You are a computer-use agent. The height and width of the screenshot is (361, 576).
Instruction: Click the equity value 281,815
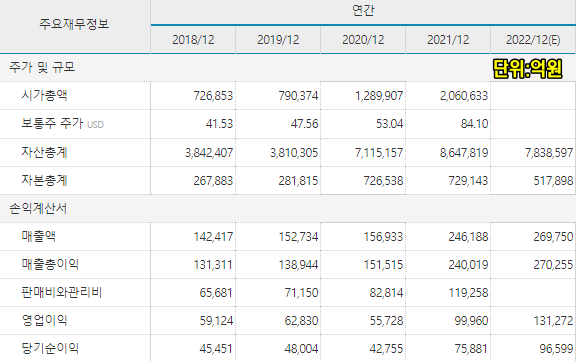(x=298, y=181)
